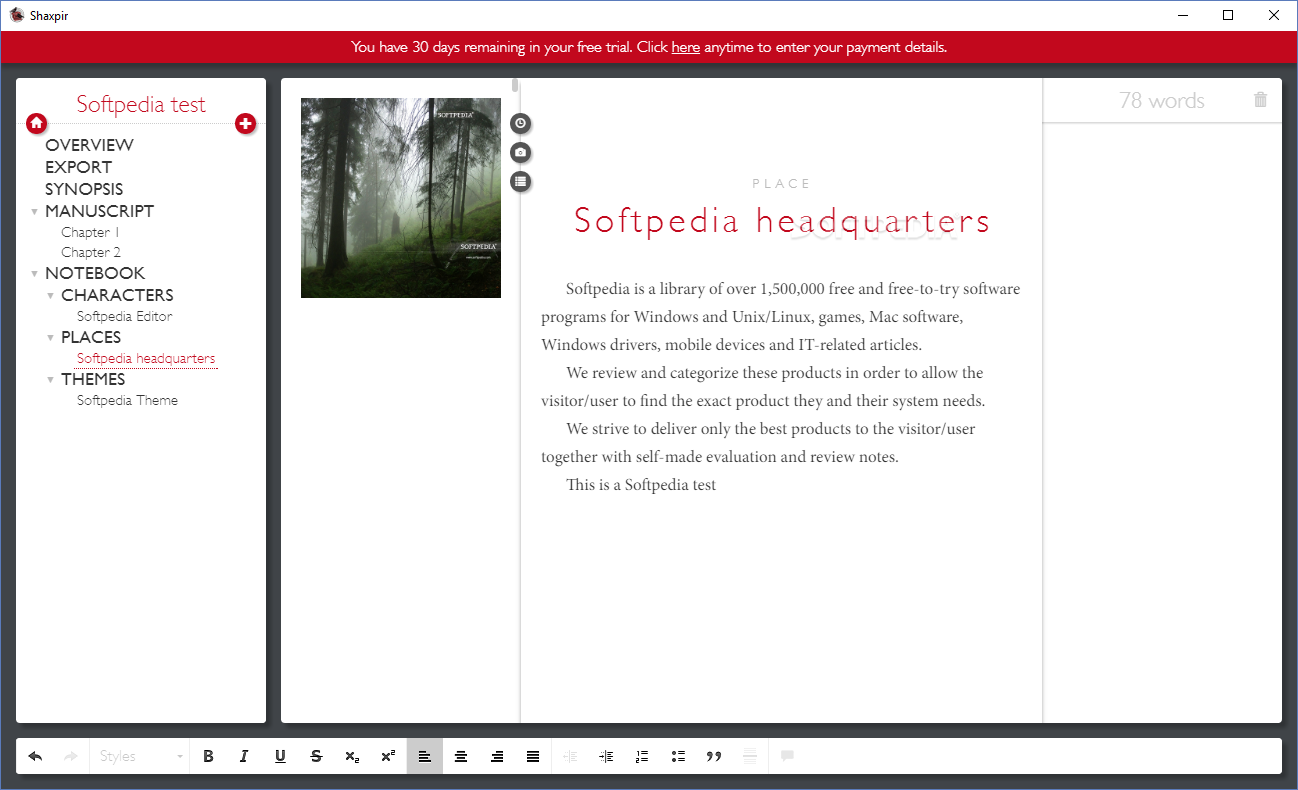This screenshot has width=1298, height=790.
Task: Toggle strikethrough formatting
Action: [316, 756]
